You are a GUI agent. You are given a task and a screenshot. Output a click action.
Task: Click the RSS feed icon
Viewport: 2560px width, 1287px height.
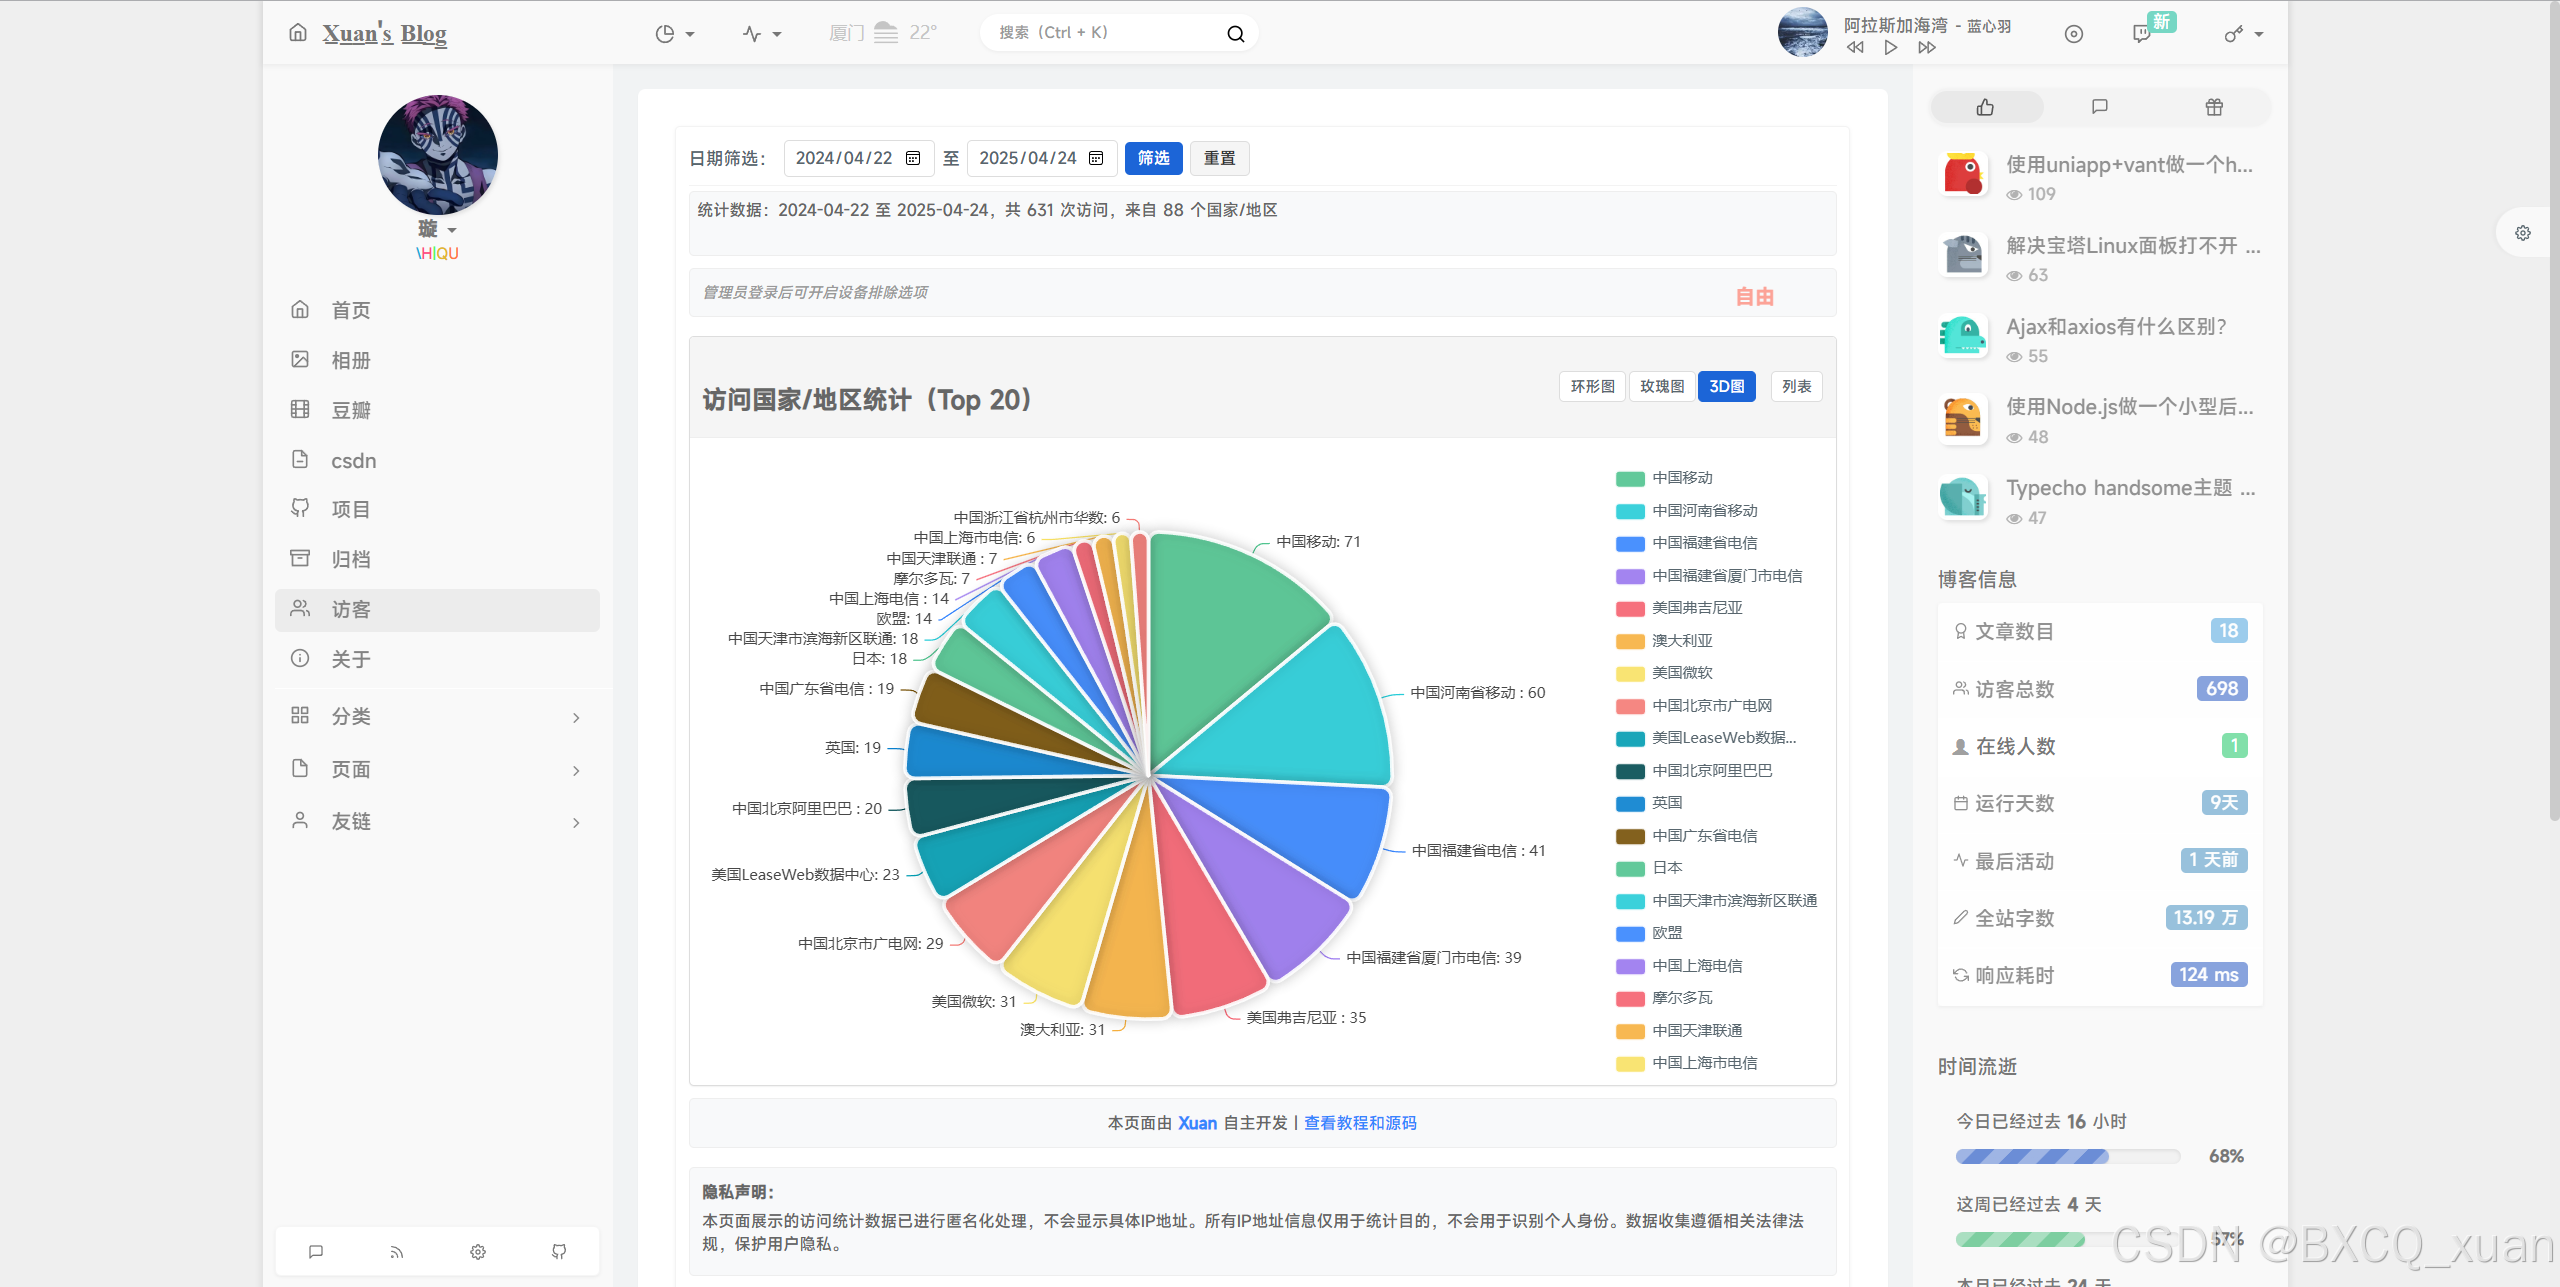click(397, 1251)
